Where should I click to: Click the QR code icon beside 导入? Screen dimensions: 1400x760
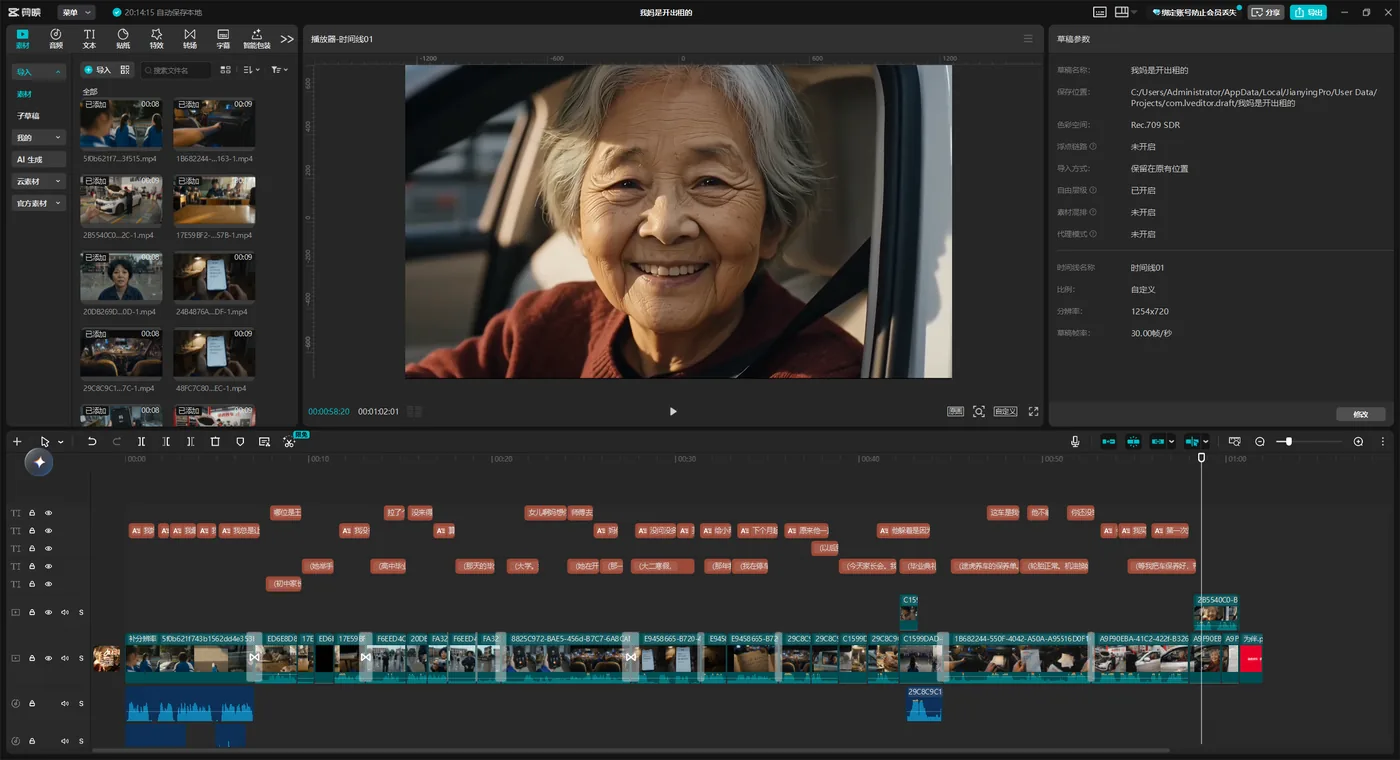coord(125,70)
